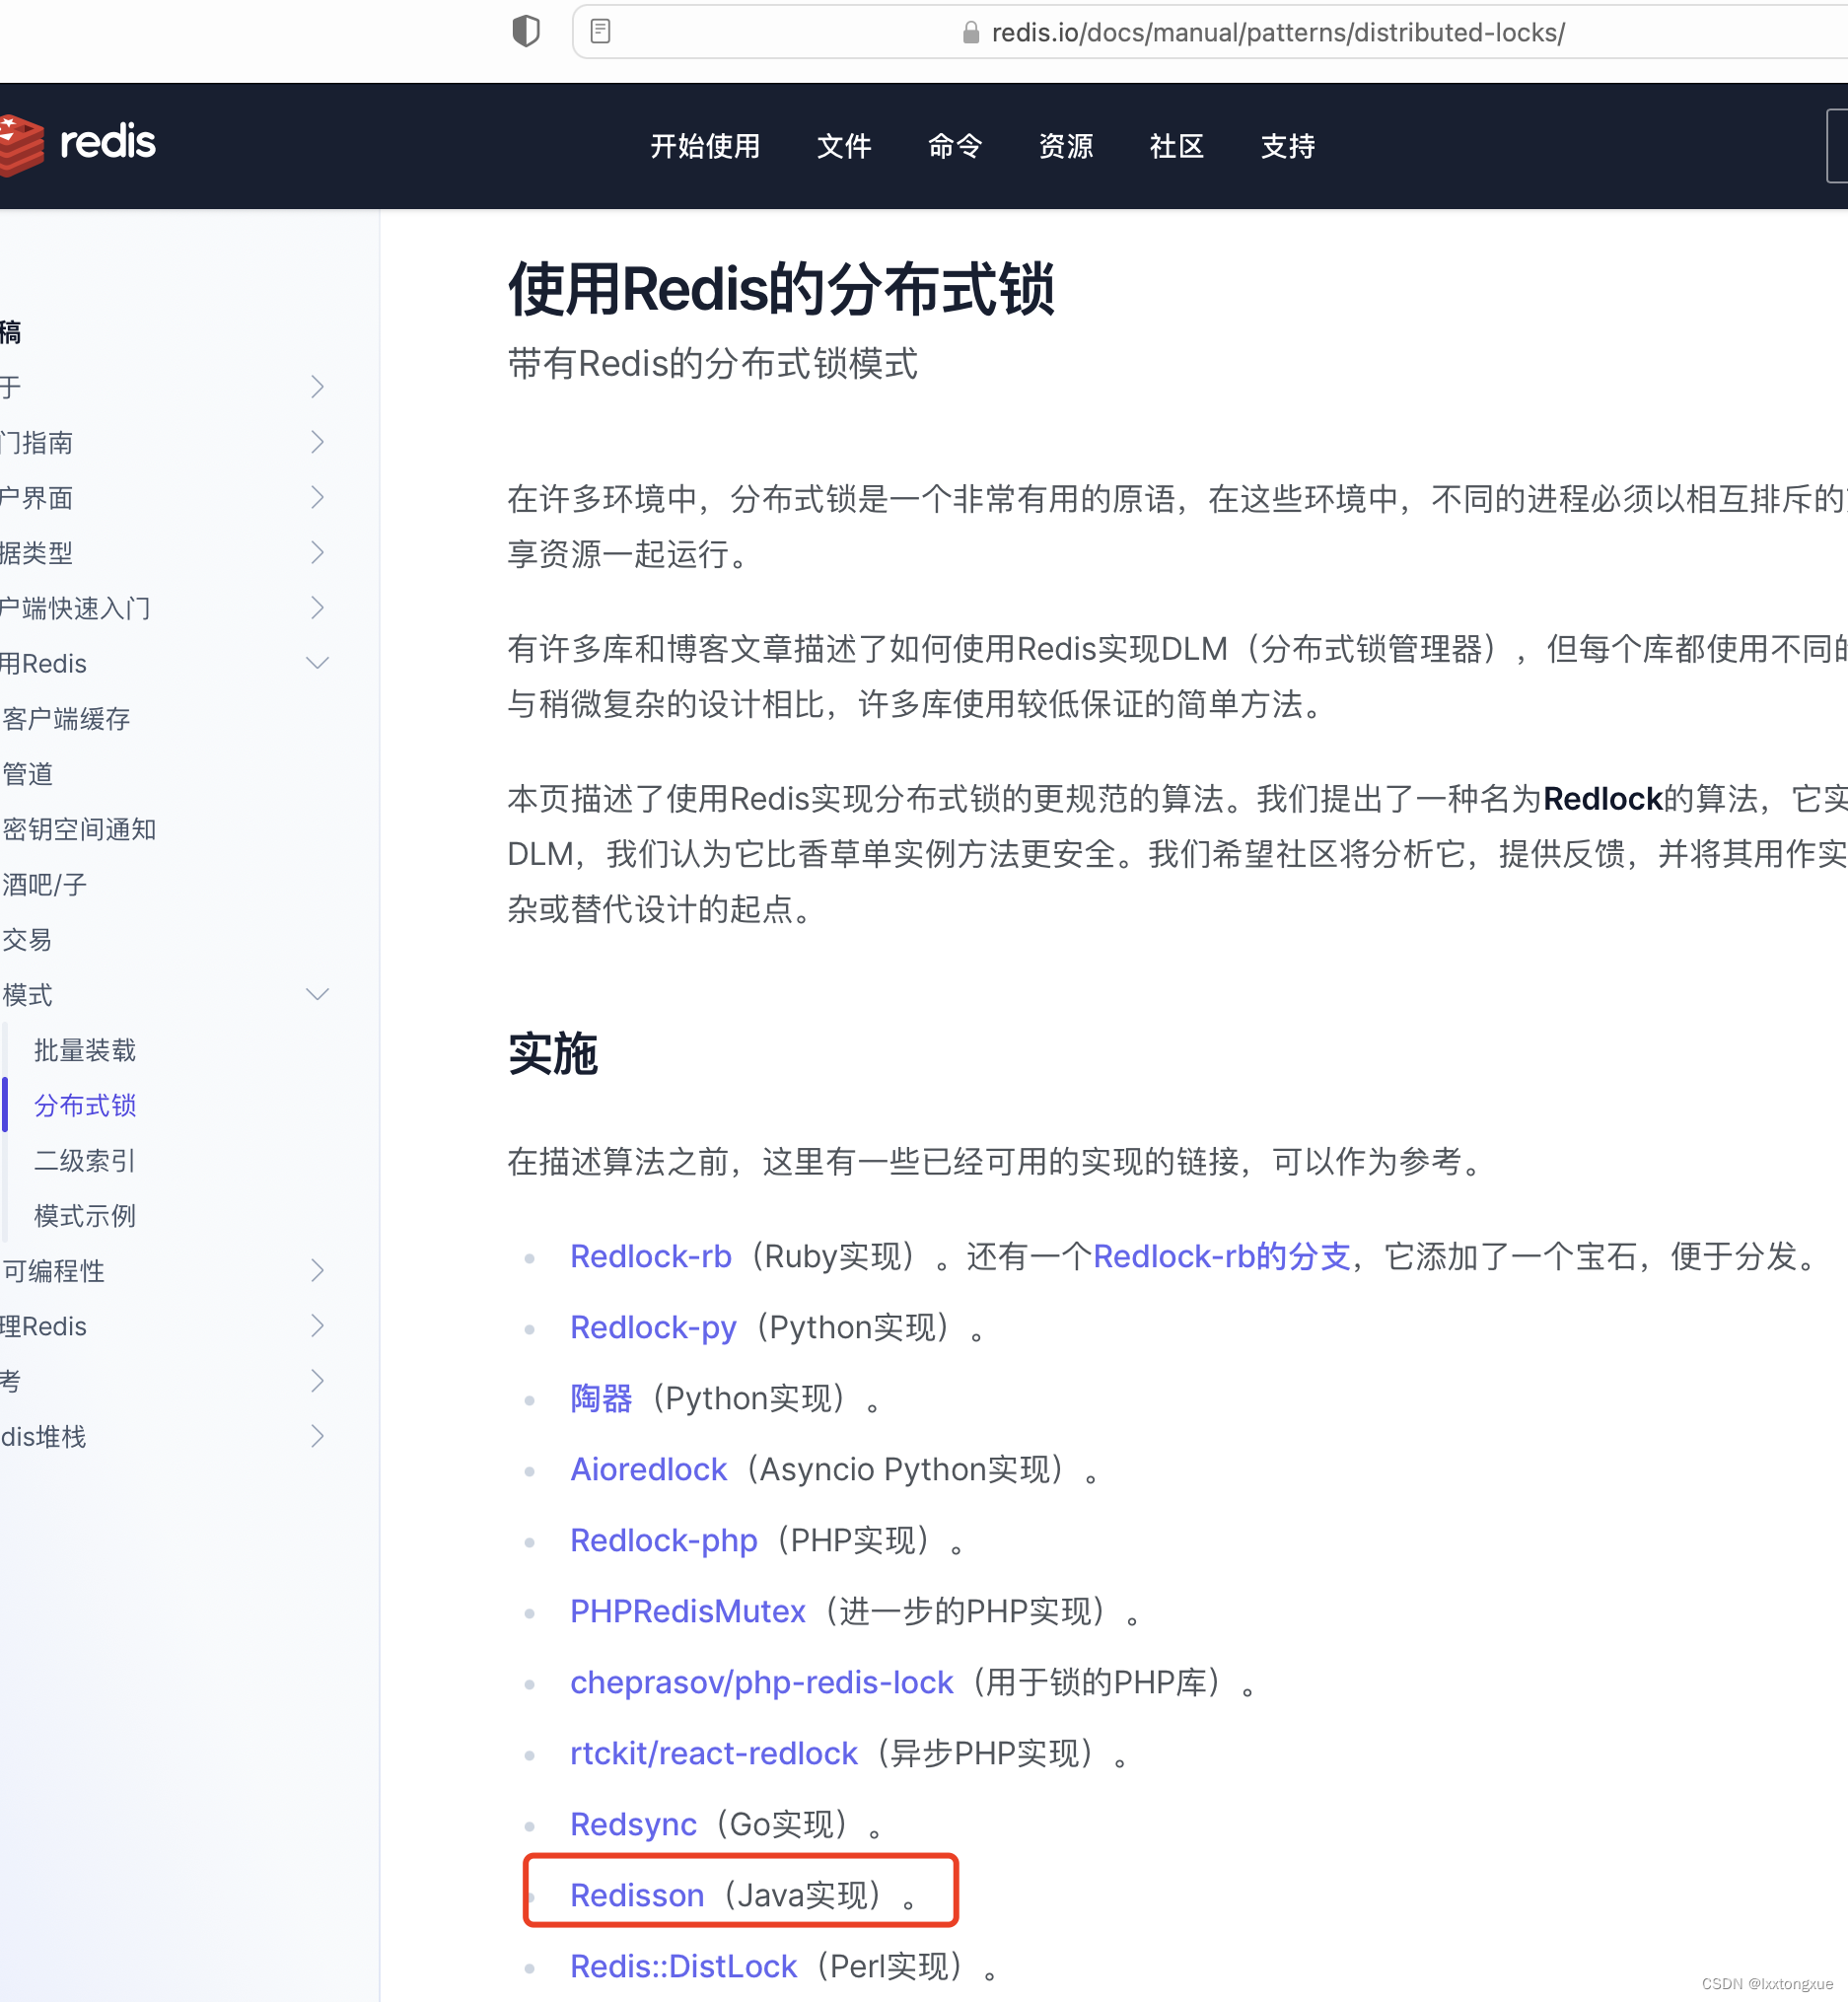
Task: Follow the PHPRedisMutex link
Action: click(x=688, y=1611)
